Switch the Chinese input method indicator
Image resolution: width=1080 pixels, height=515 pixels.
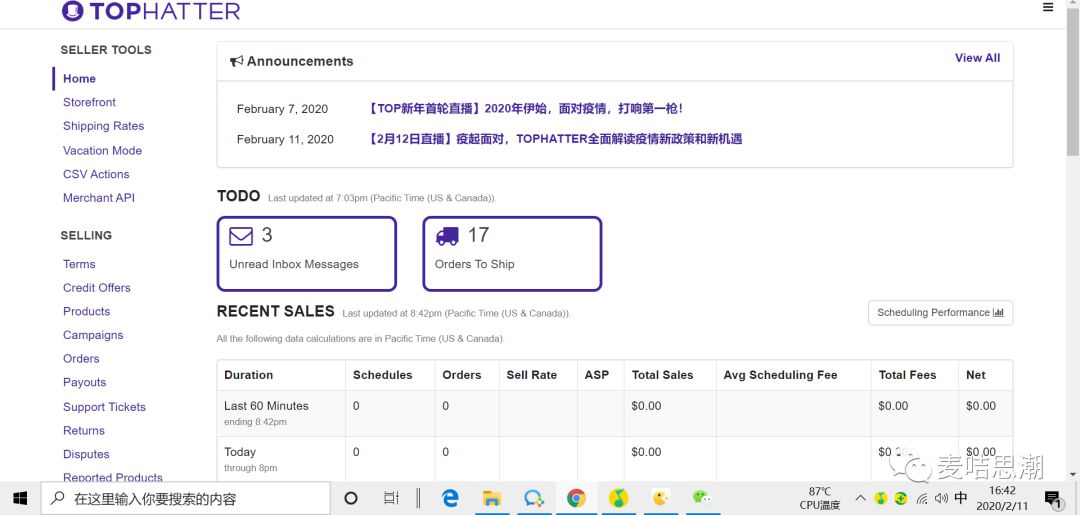961,498
